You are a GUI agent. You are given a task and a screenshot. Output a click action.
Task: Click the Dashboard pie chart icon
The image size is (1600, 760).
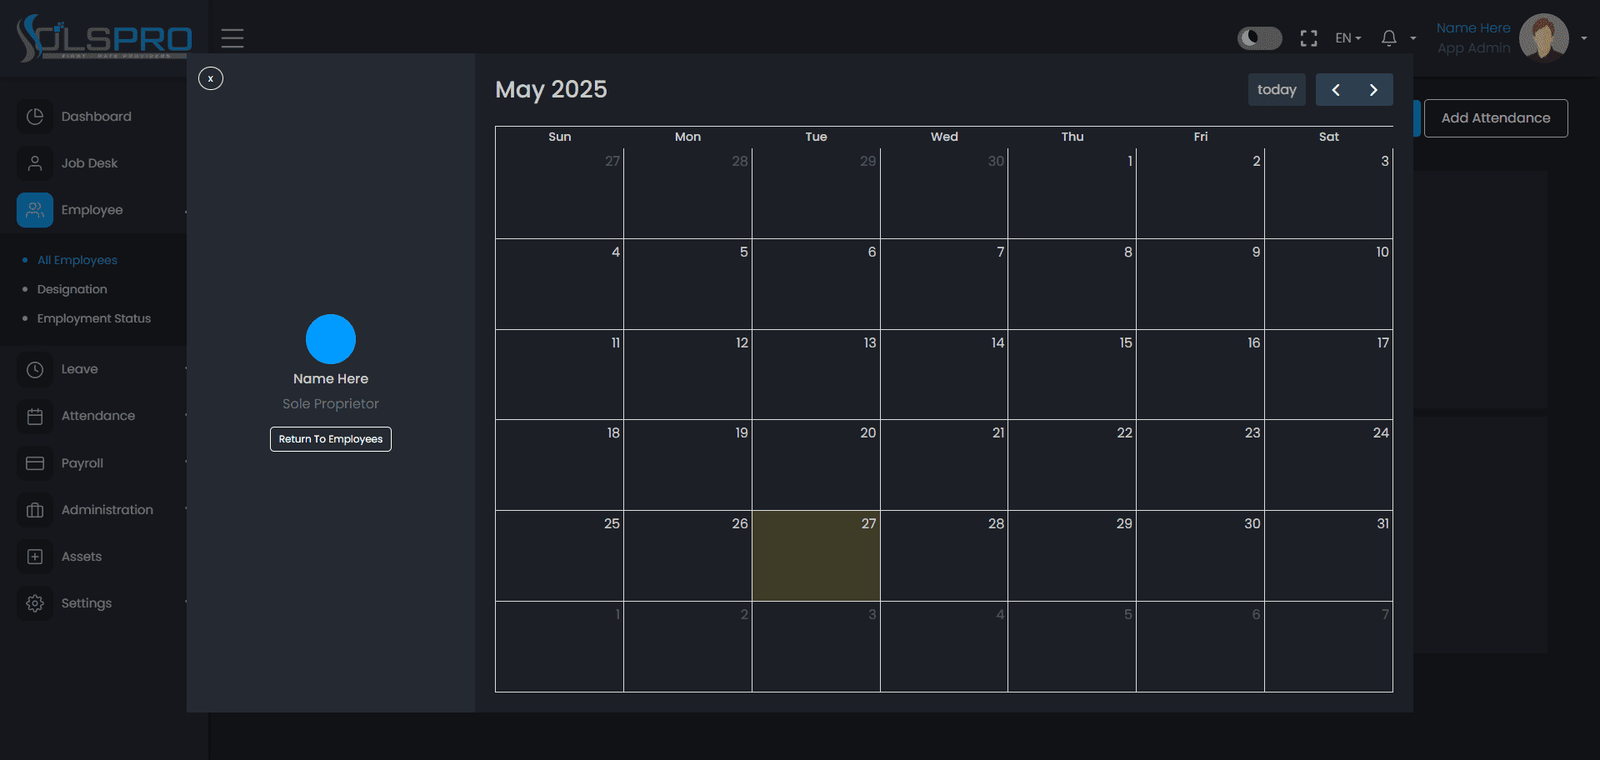point(35,116)
